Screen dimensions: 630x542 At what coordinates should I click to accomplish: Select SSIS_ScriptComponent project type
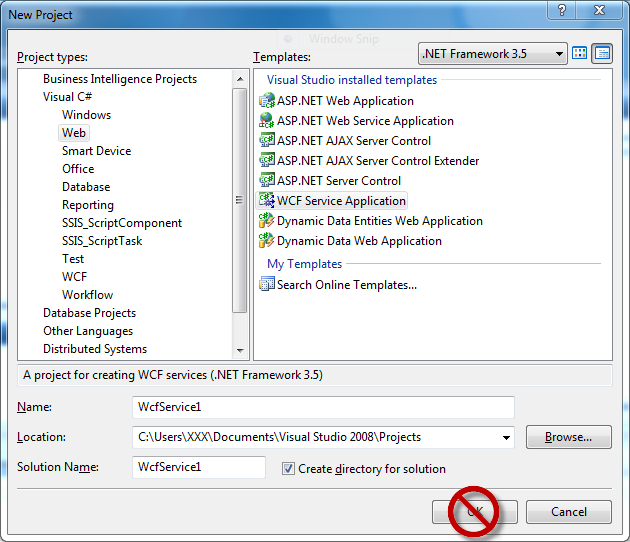click(x=122, y=223)
